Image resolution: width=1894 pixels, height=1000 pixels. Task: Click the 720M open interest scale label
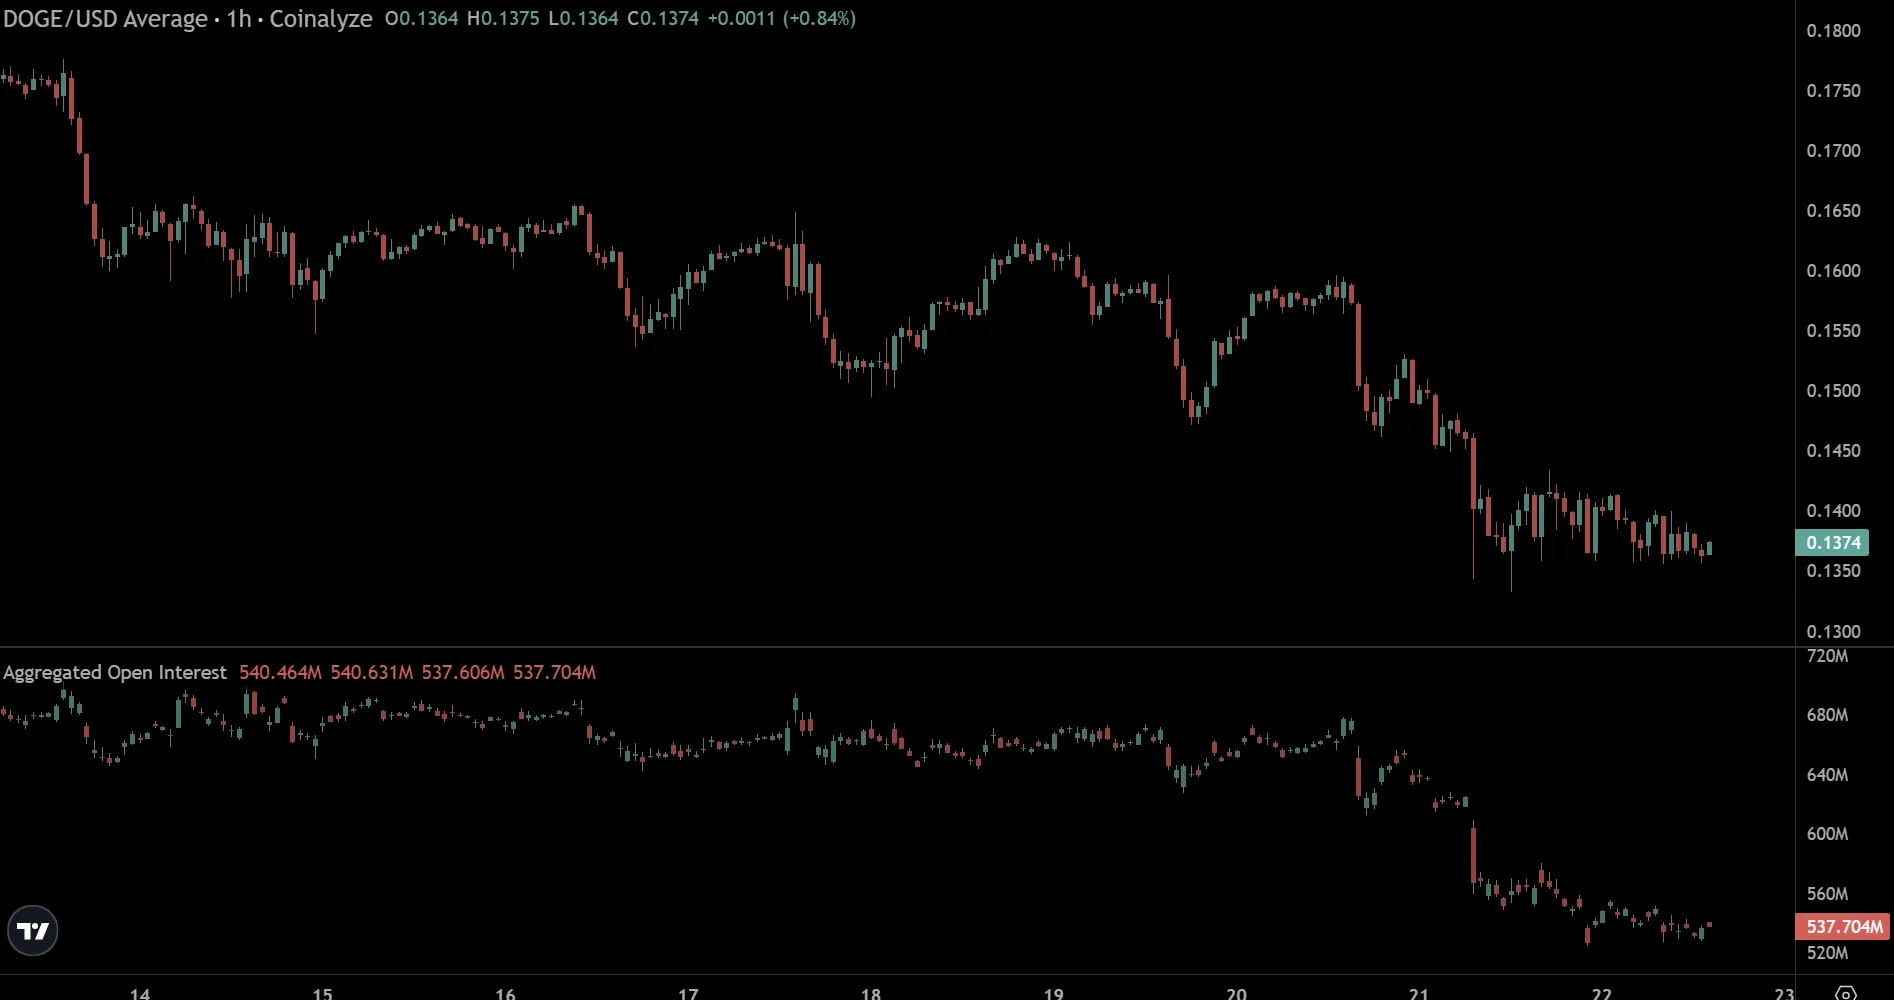(x=1827, y=656)
